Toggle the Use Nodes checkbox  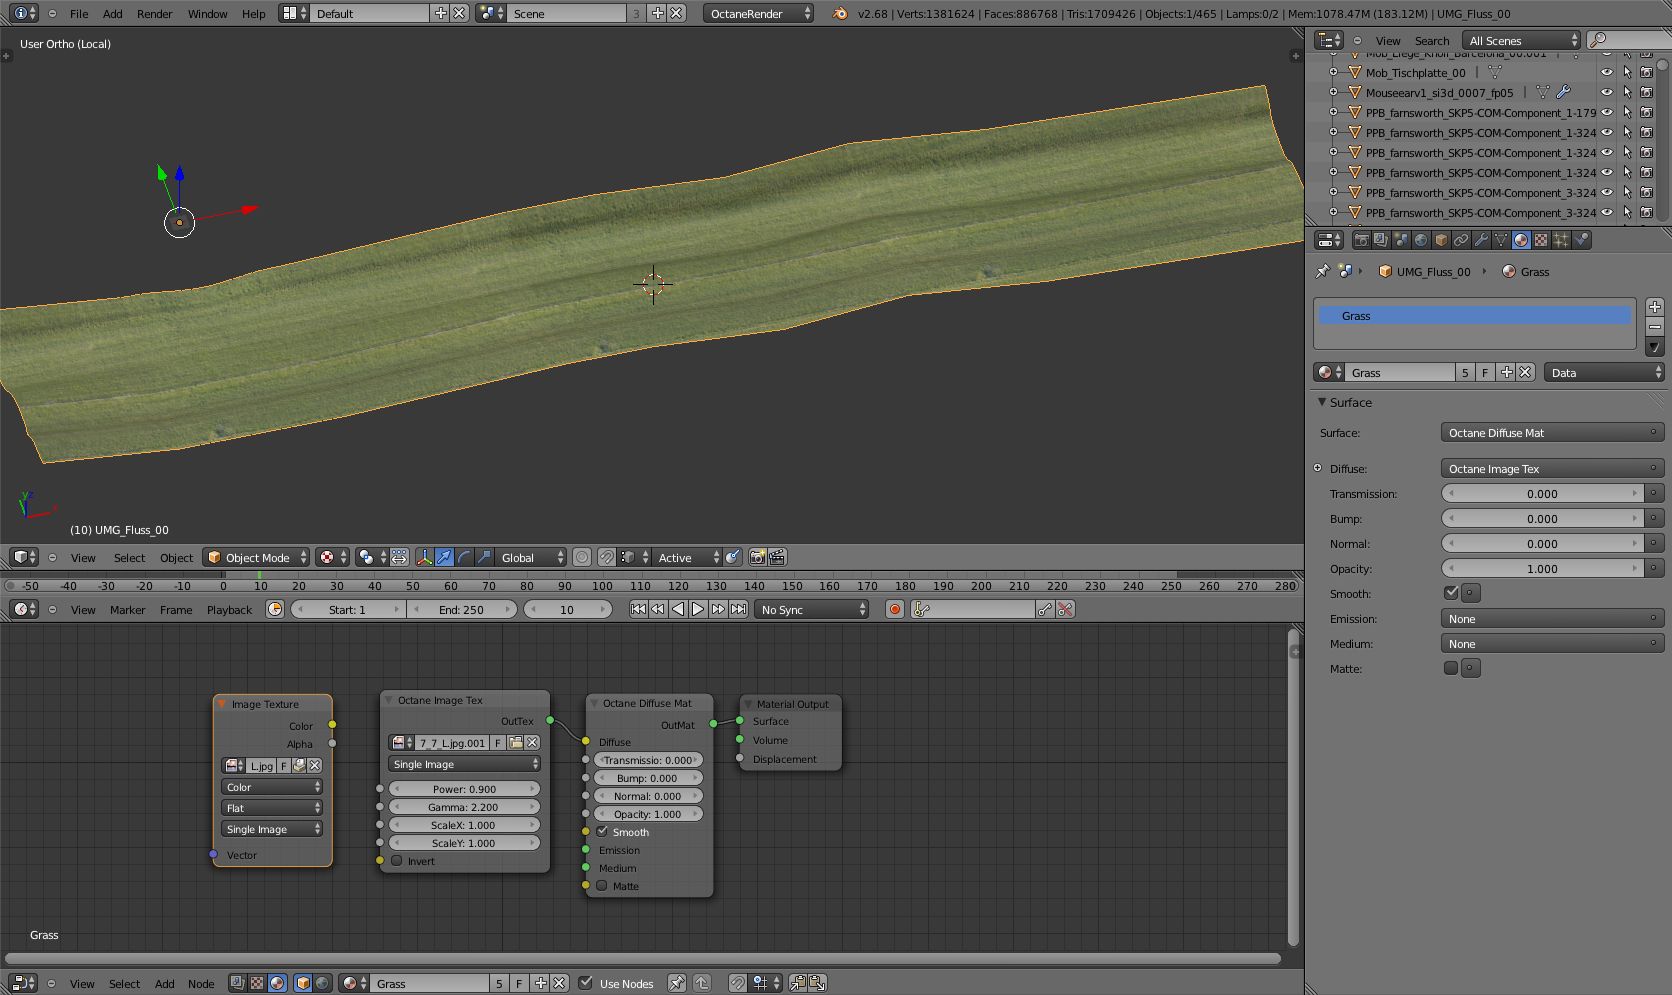(x=586, y=983)
